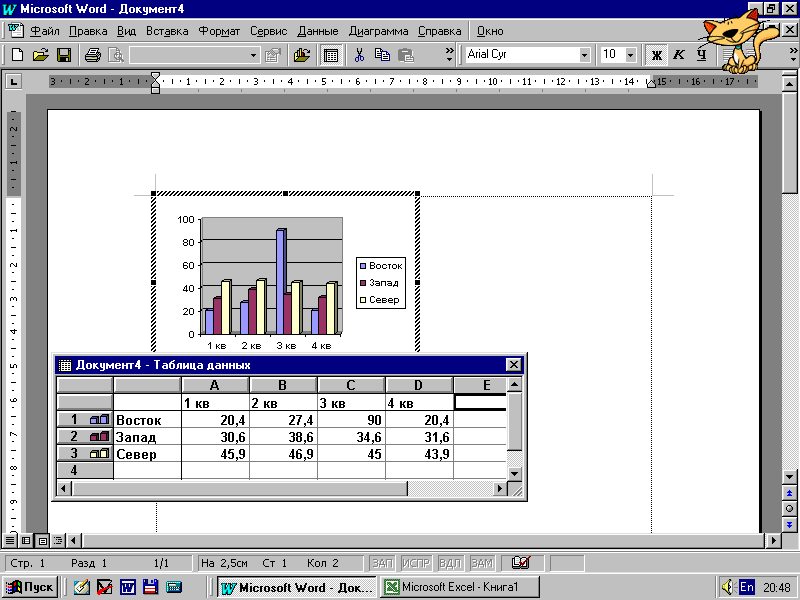Switch to Web Layout view icon
The image size is (800, 600).
(26, 540)
